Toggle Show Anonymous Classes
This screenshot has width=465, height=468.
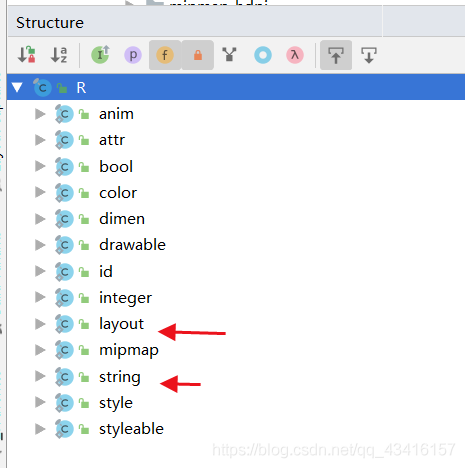[230, 55]
